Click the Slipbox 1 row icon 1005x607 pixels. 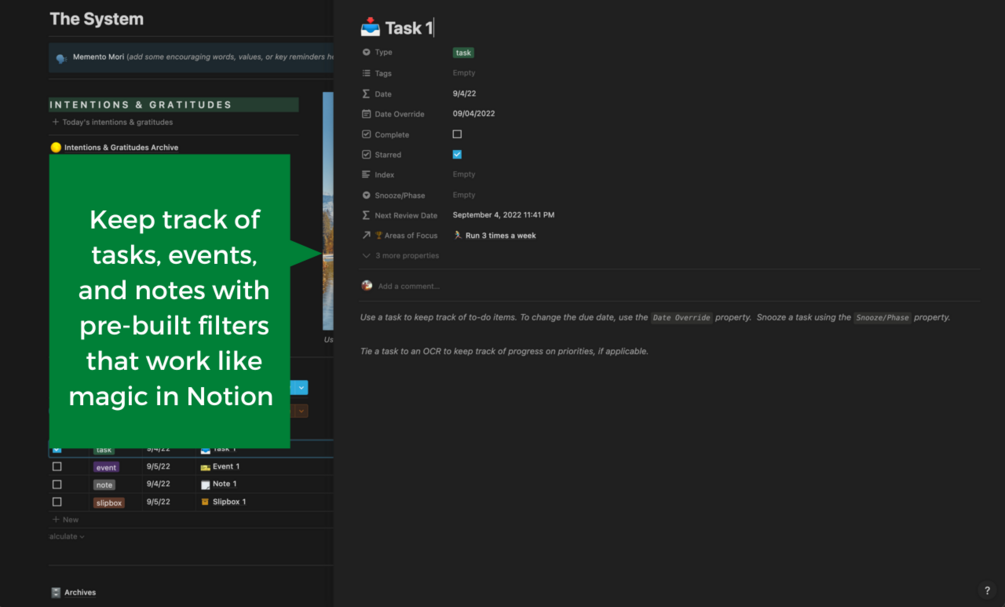(205, 502)
